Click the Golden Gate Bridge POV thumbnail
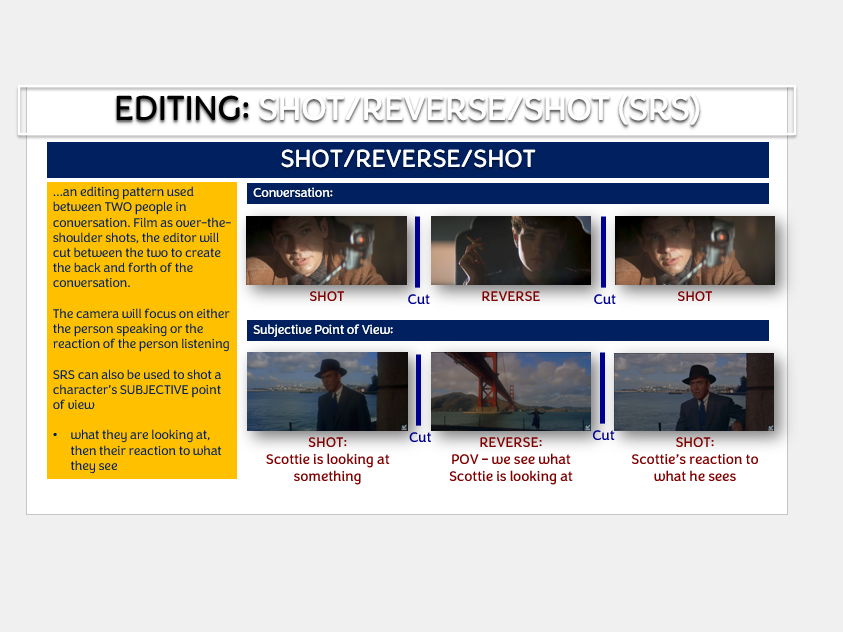843x632 pixels. click(511, 391)
